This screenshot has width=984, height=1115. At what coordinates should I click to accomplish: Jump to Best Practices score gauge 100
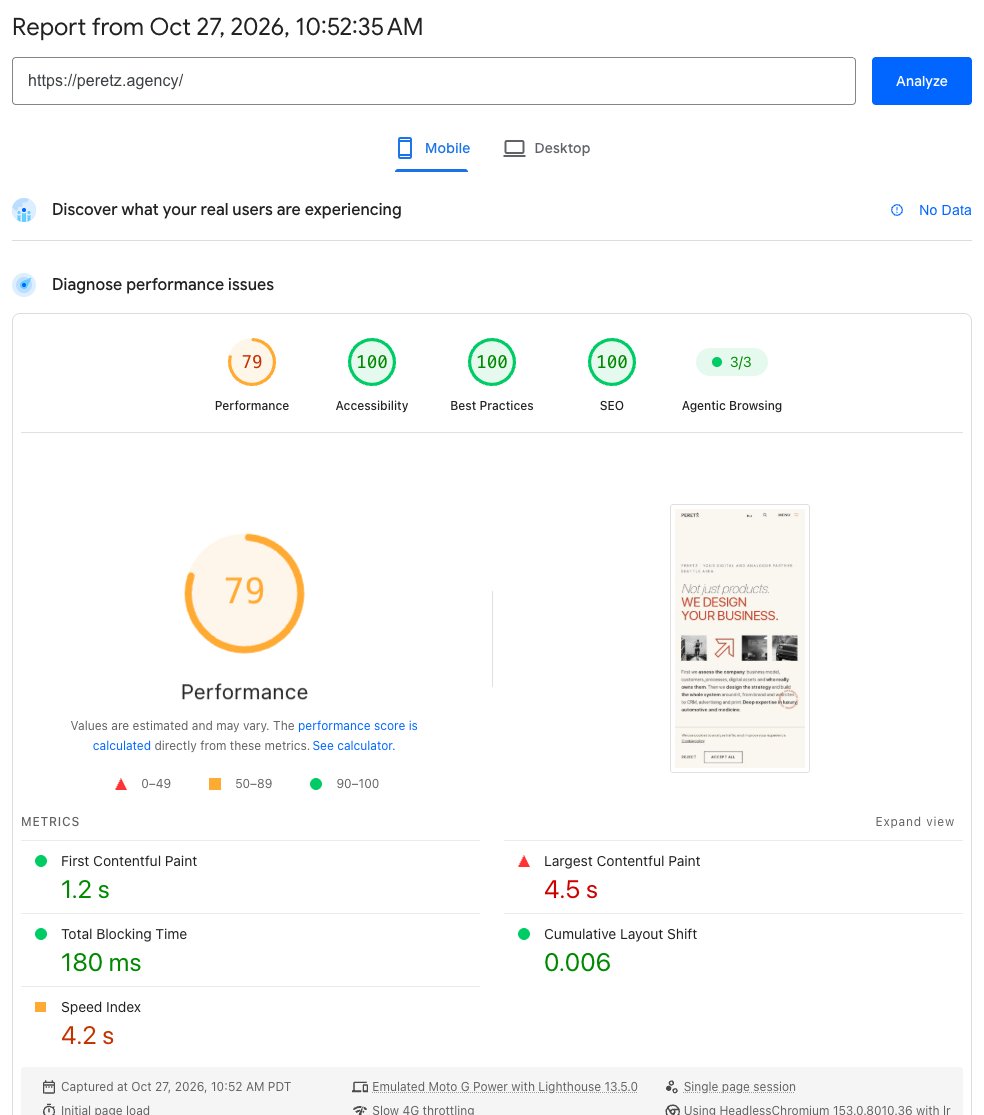[492, 362]
